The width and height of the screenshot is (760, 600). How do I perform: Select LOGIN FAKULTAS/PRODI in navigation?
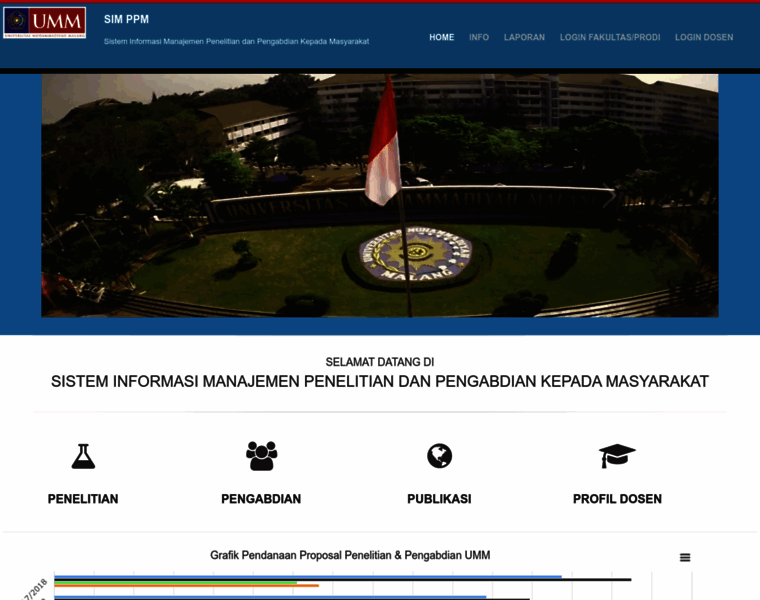(610, 37)
